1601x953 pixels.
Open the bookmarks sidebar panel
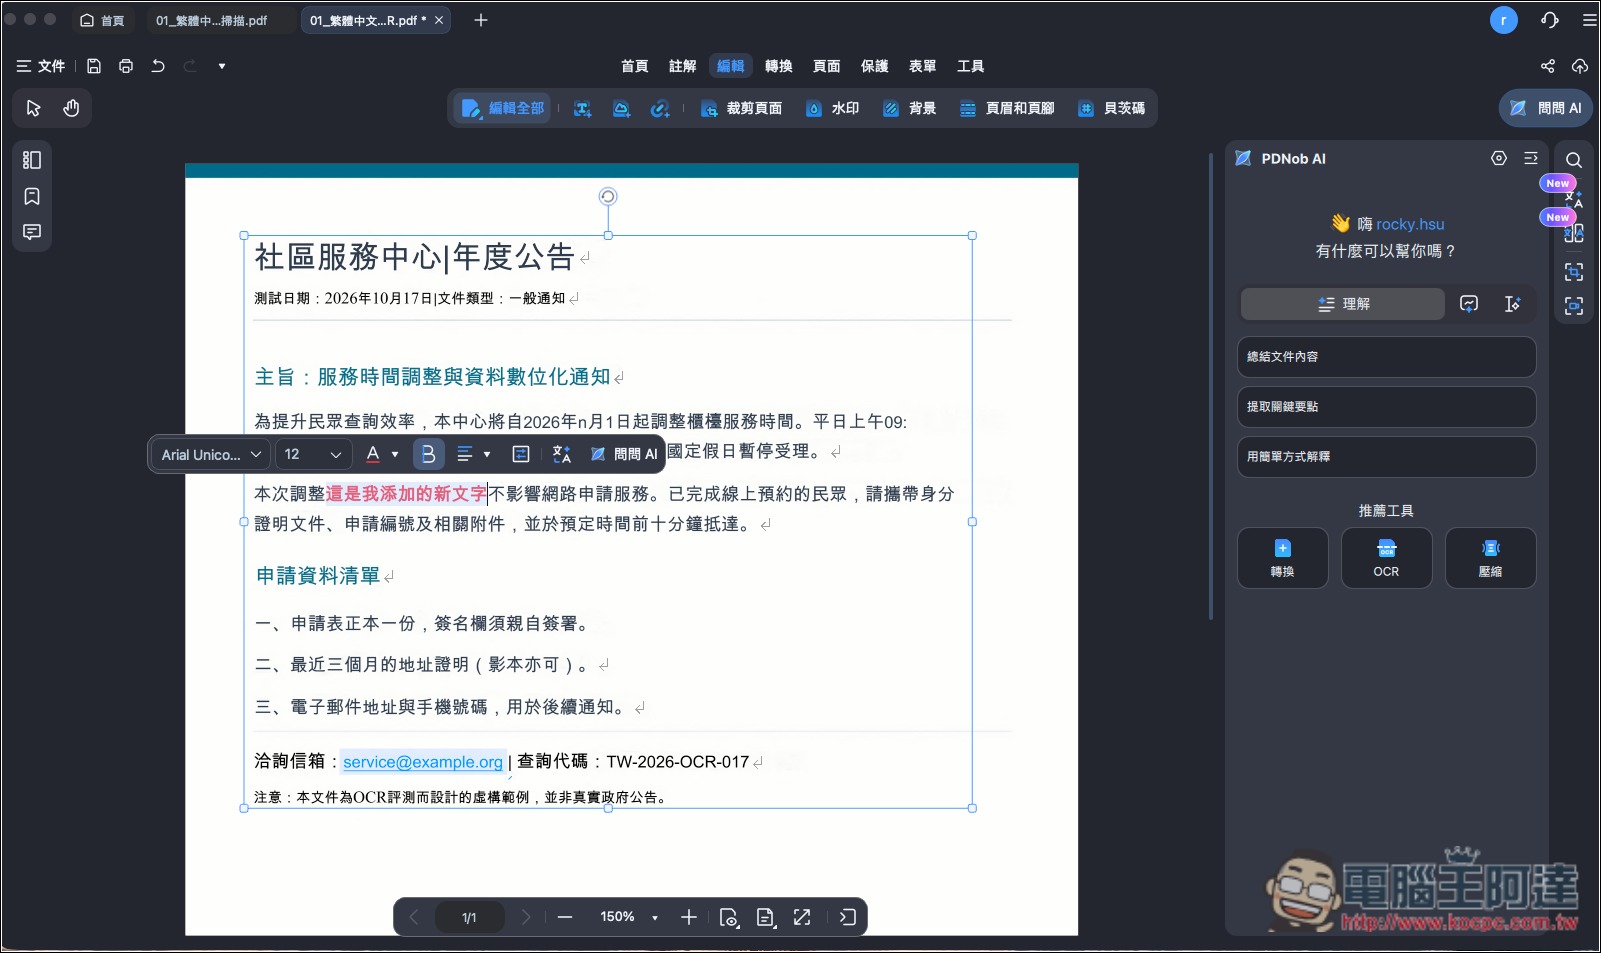point(32,196)
